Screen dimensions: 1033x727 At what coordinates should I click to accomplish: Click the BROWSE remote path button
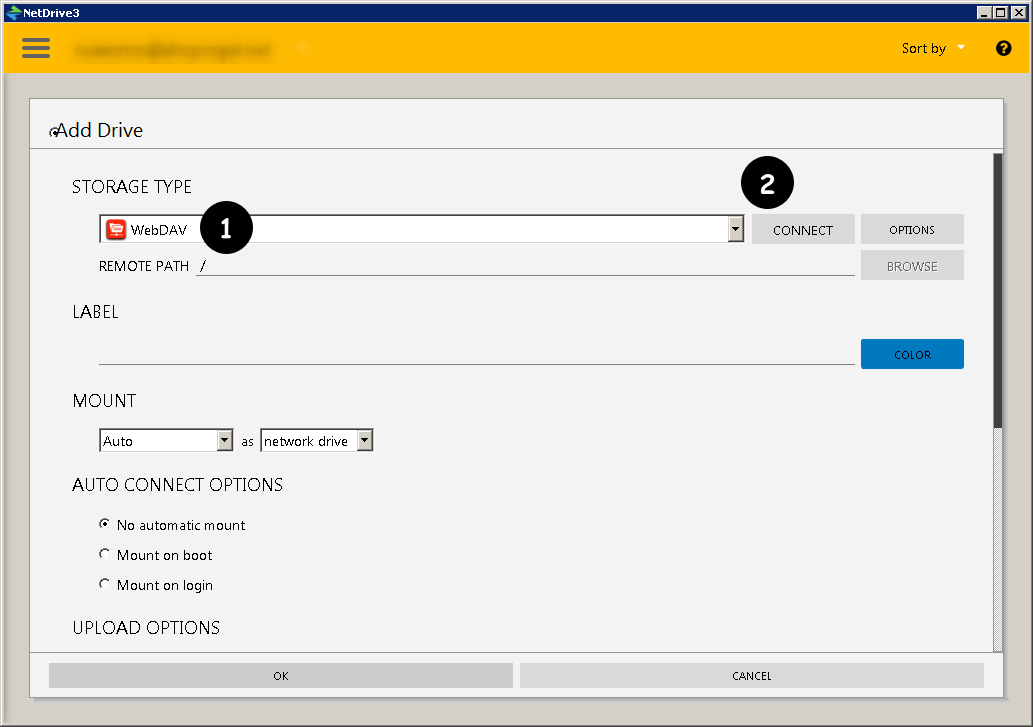(911, 267)
